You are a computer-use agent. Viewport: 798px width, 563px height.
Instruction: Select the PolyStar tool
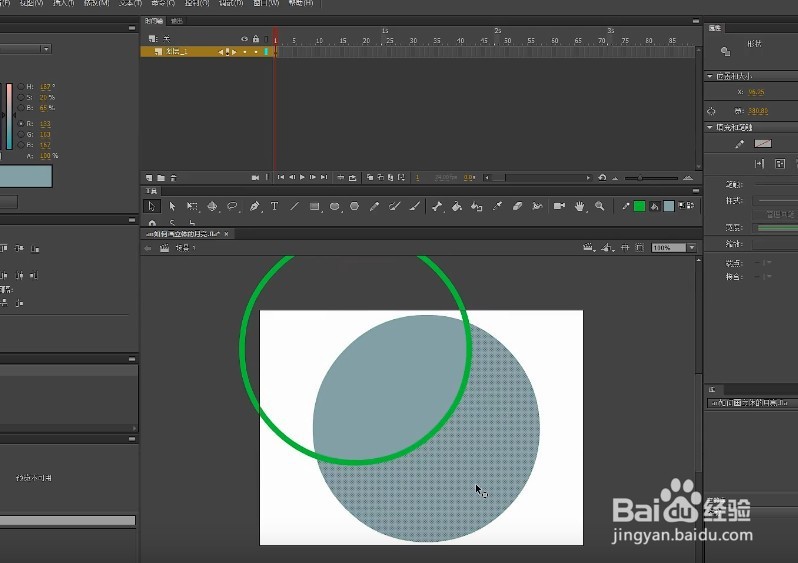355,206
